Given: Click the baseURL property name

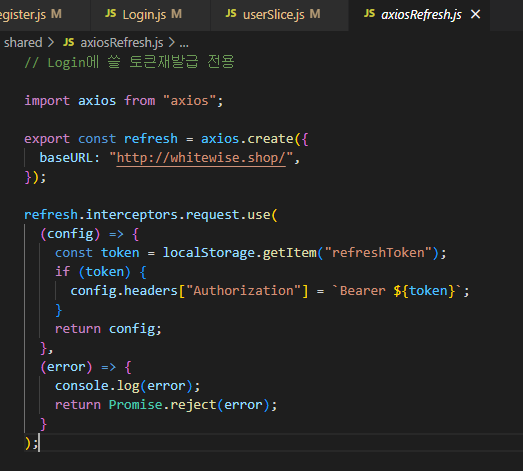Looking at the screenshot, I should [66, 158].
